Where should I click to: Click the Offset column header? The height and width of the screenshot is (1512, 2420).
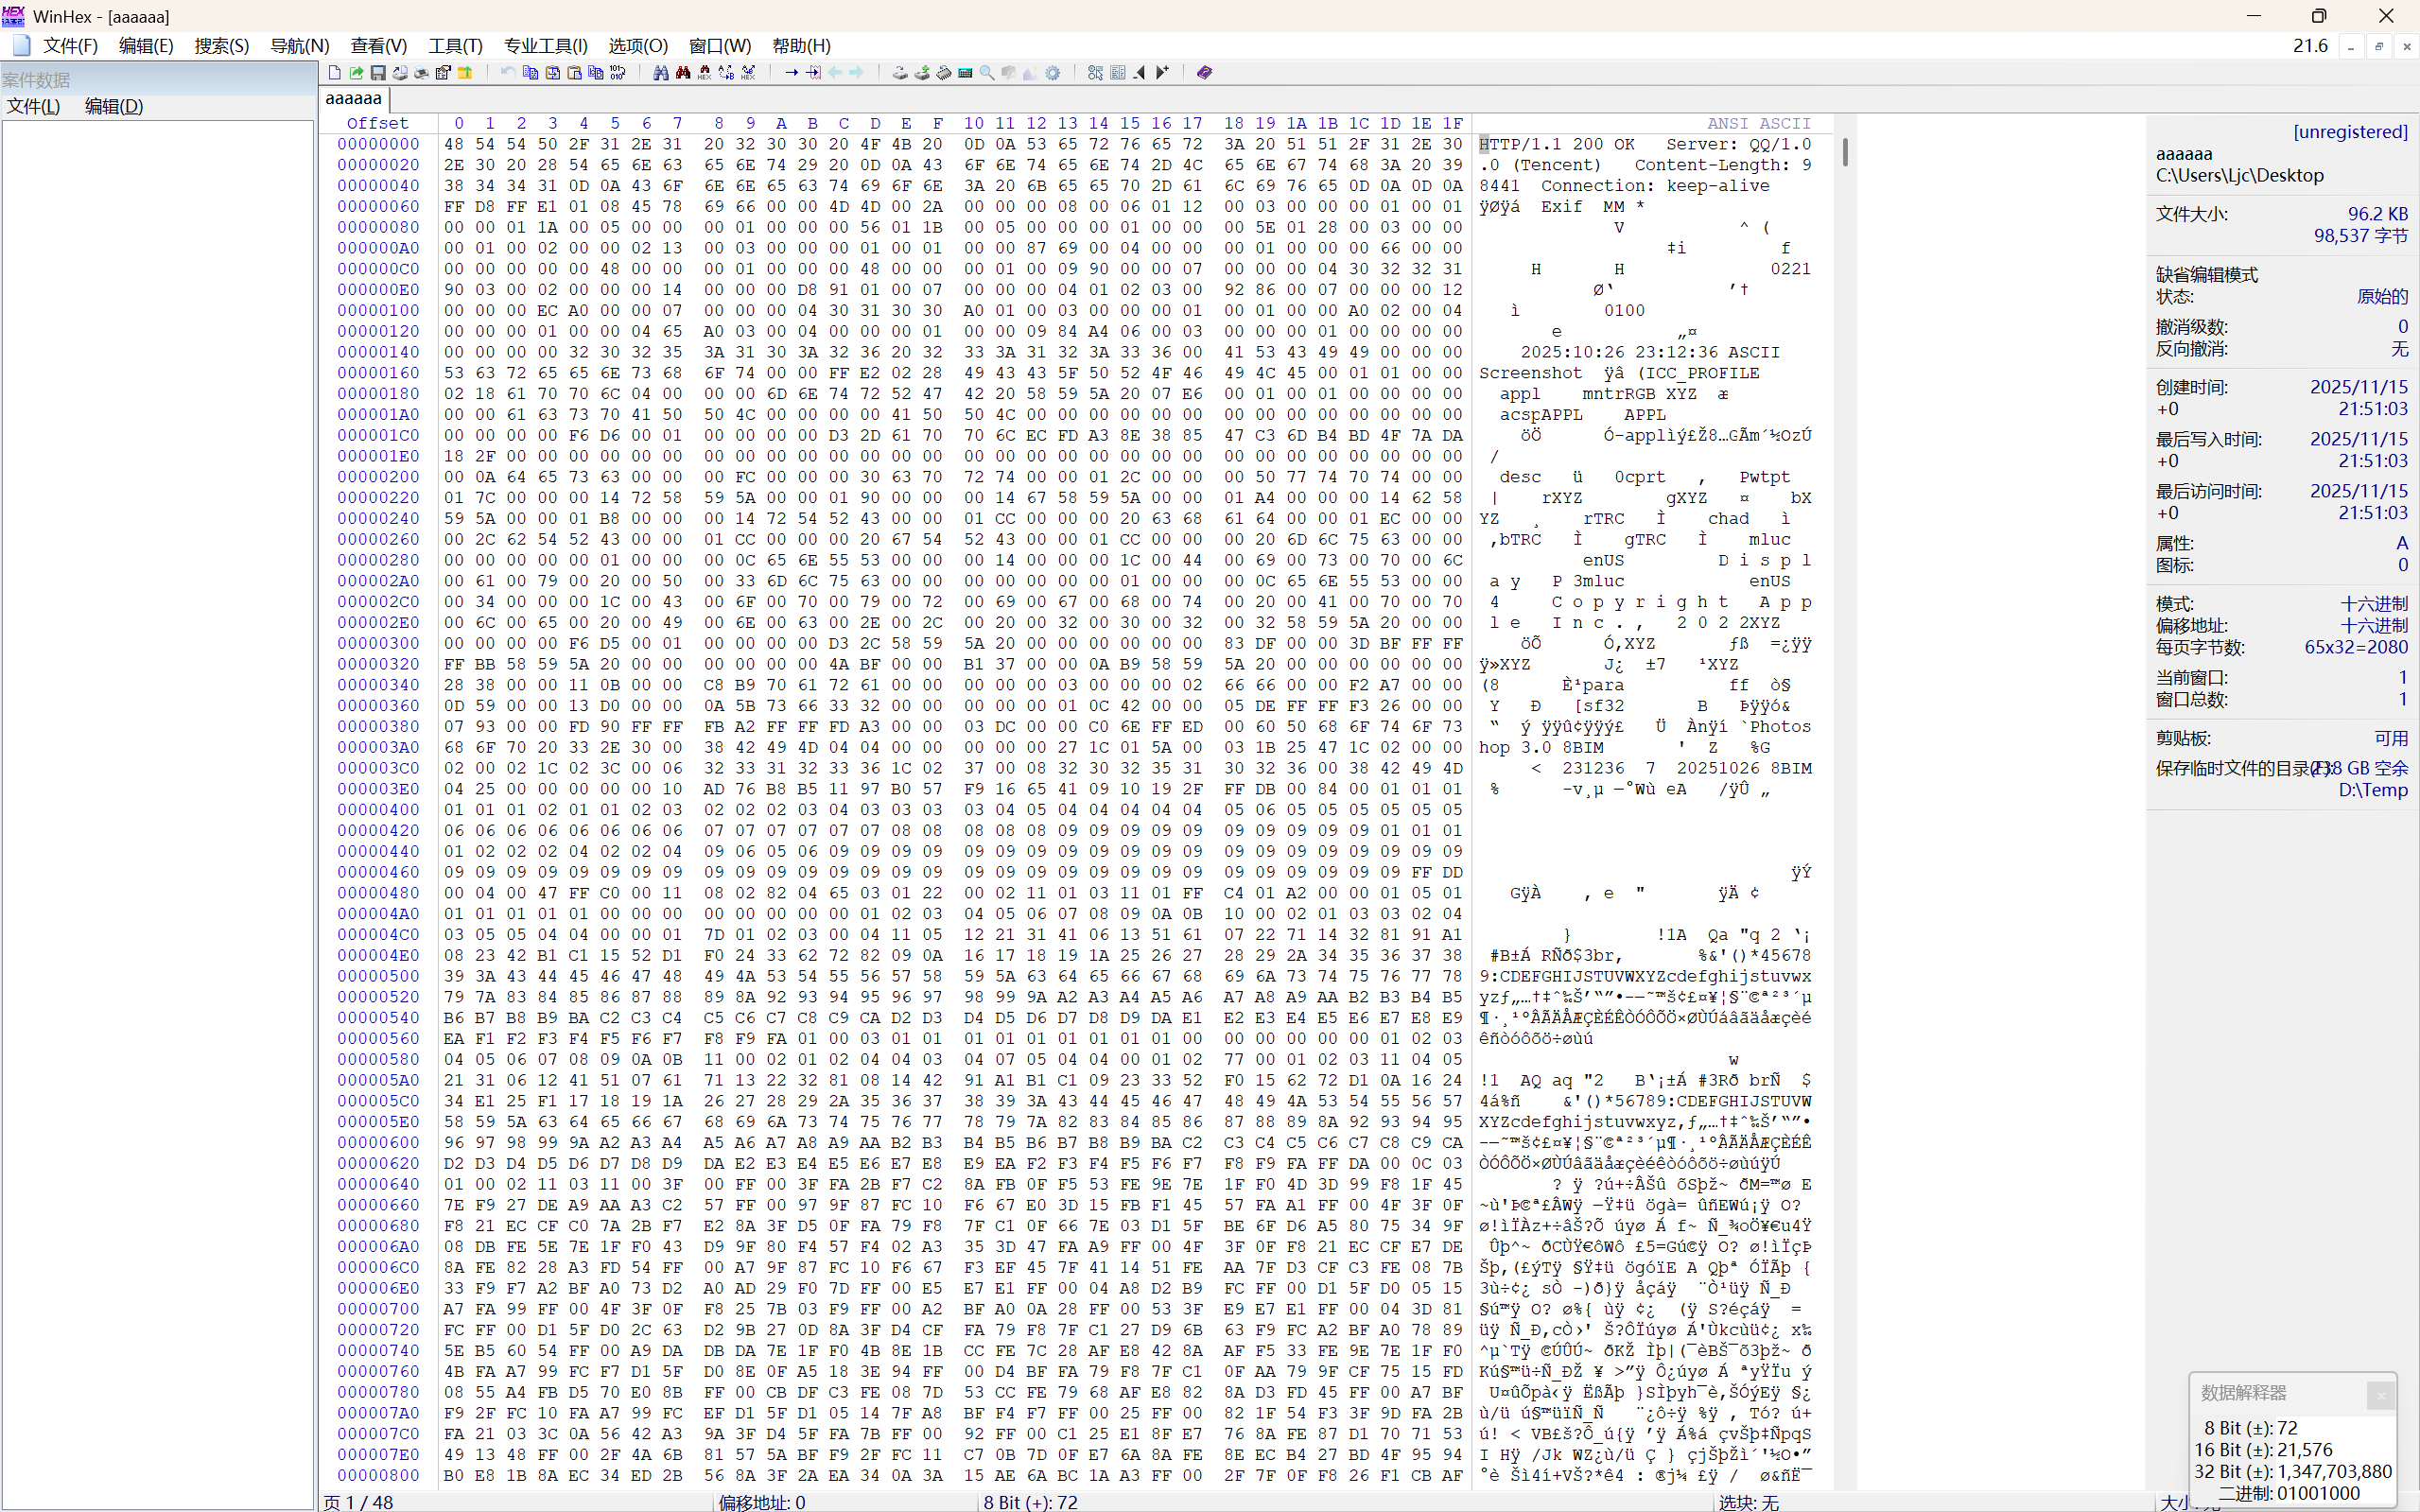click(377, 123)
